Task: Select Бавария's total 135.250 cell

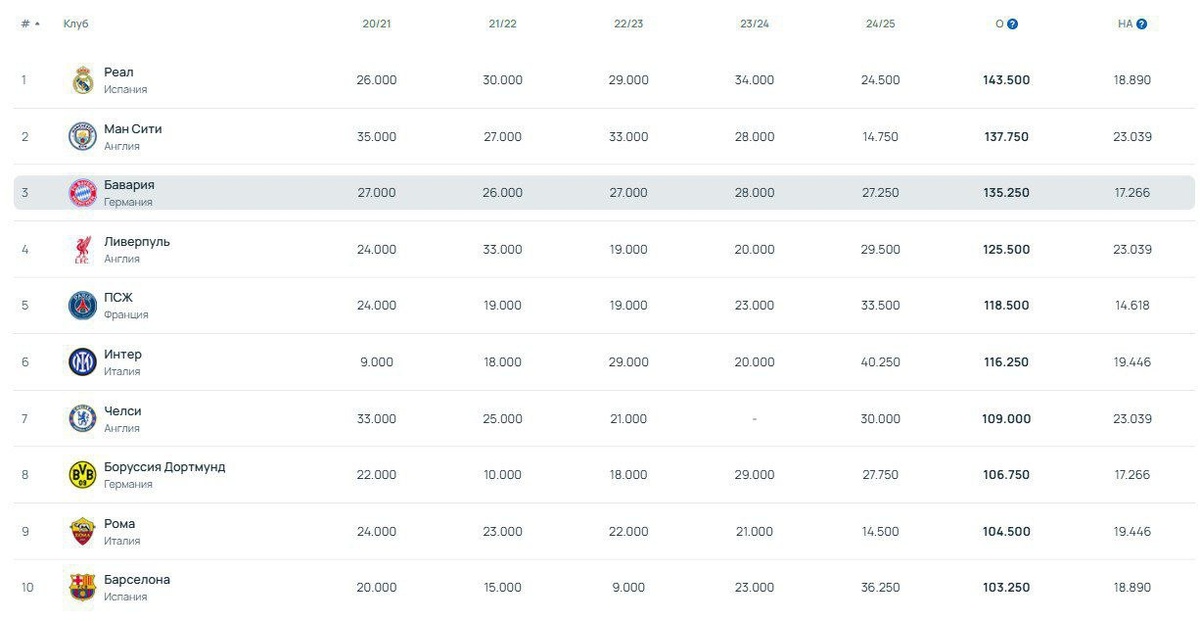Action: 1006,193
